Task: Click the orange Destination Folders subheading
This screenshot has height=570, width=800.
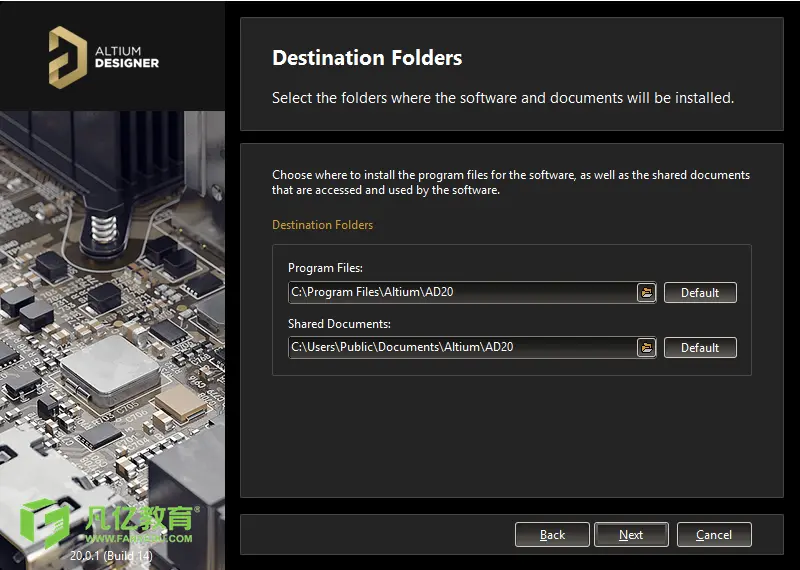Action: click(x=322, y=225)
